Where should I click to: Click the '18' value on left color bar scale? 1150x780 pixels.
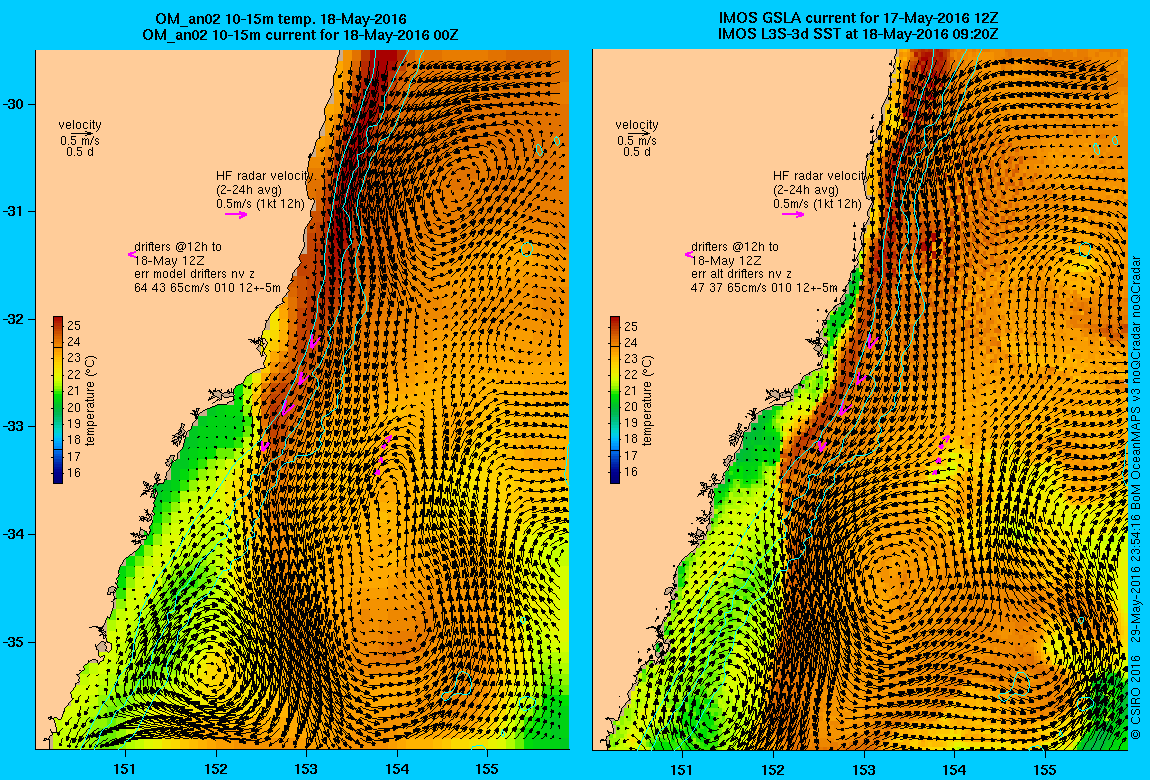tap(74, 440)
